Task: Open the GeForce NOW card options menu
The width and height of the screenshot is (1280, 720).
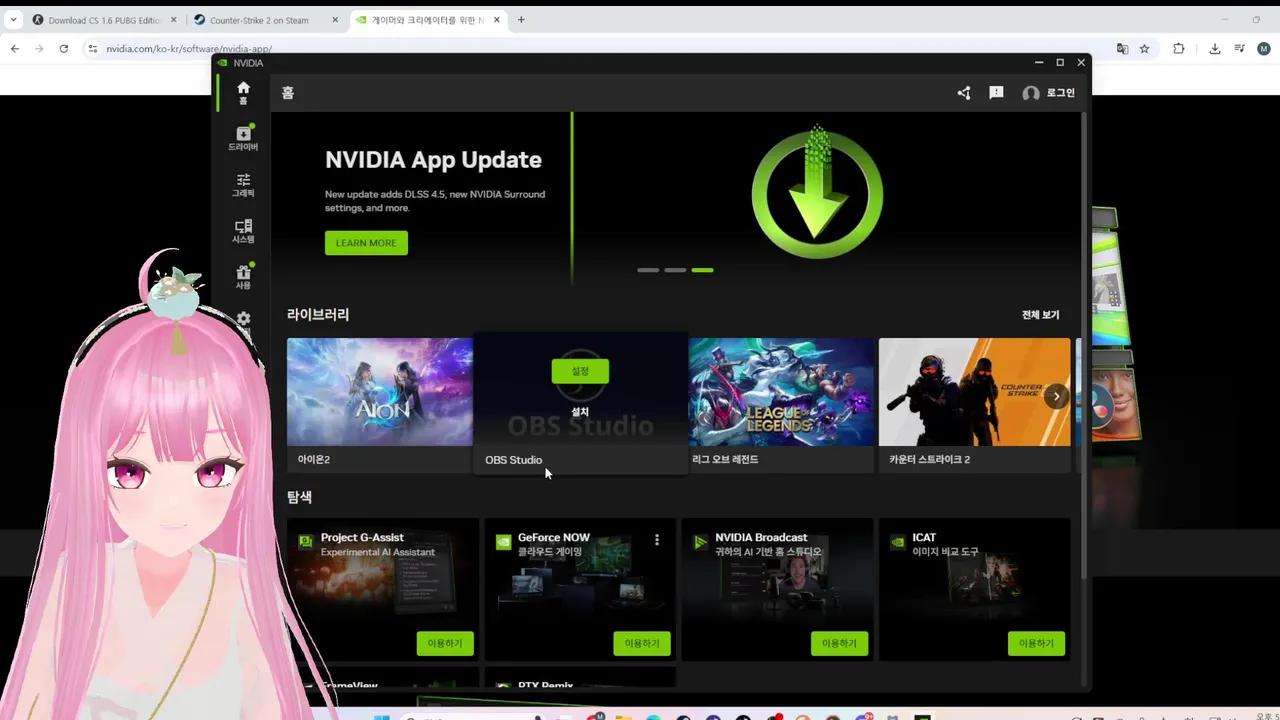Action: click(657, 540)
